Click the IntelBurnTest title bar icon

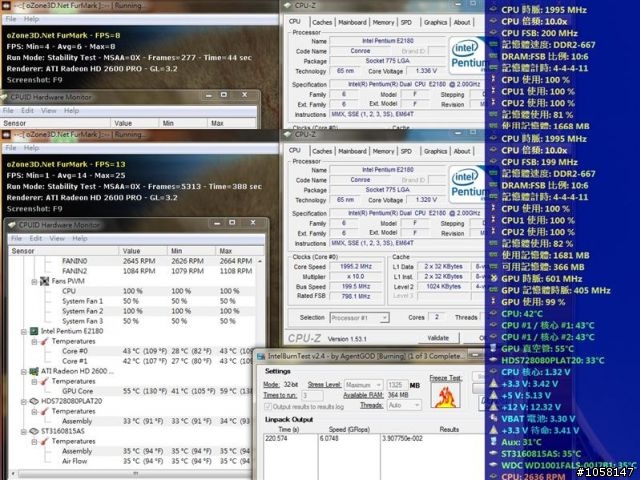pyautogui.click(x=260, y=356)
